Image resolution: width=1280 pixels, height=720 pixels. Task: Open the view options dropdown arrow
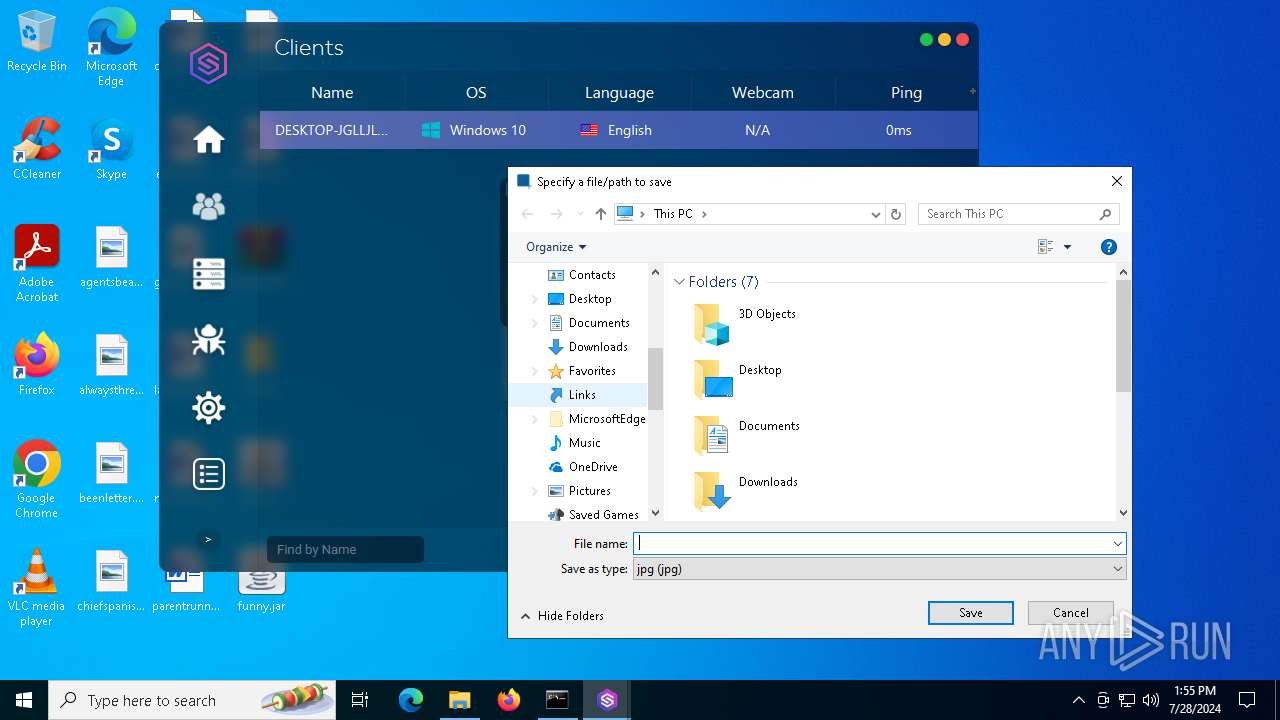[1067, 247]
